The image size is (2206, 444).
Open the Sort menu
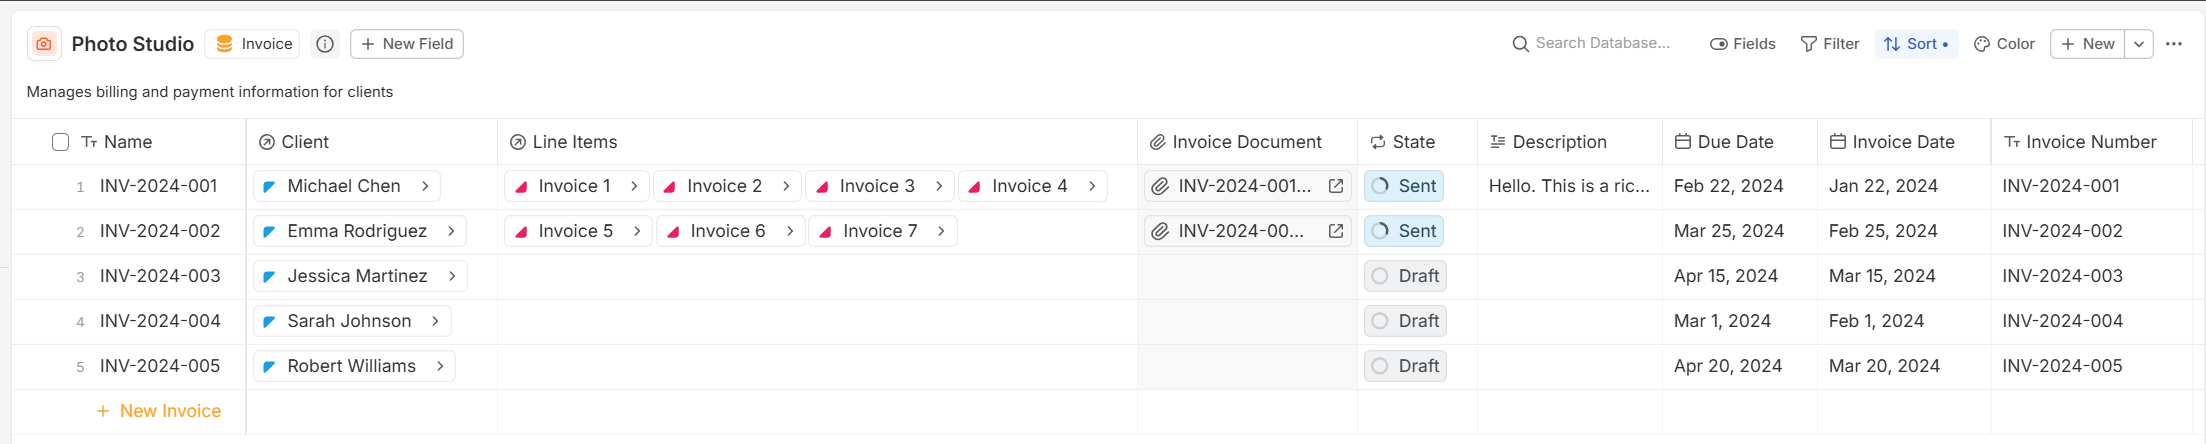click(x=1915, y=44)
